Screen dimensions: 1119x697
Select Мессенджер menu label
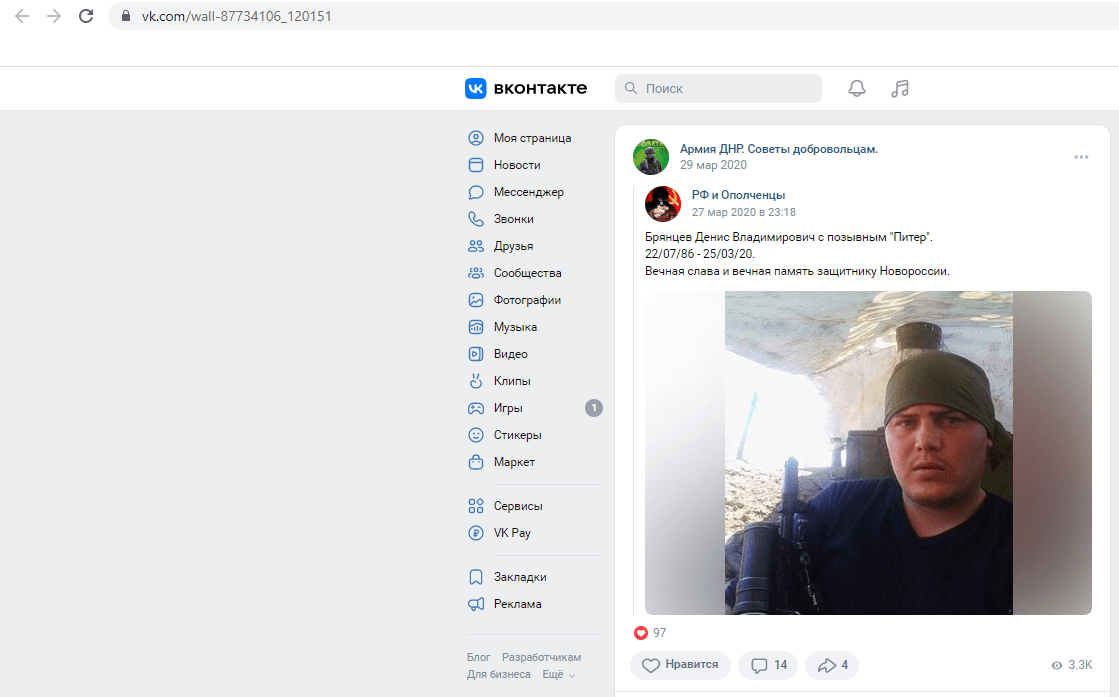(529, 192)
